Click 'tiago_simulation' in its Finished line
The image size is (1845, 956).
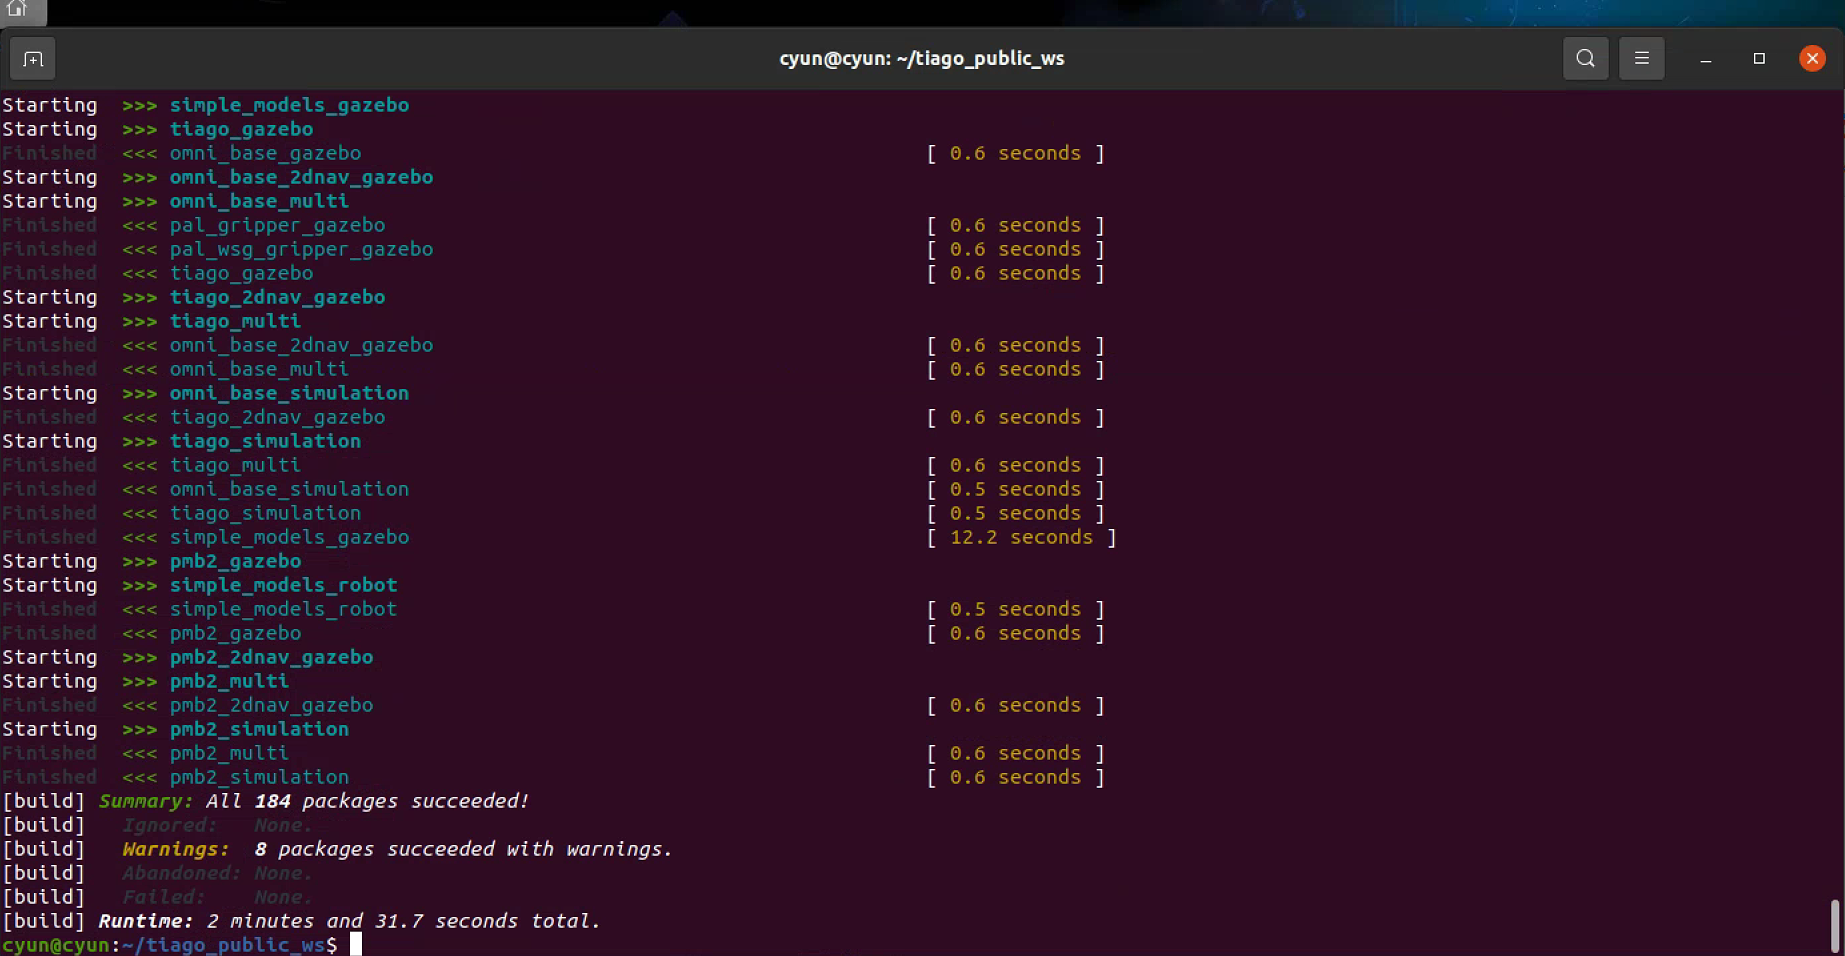point(265,513)
